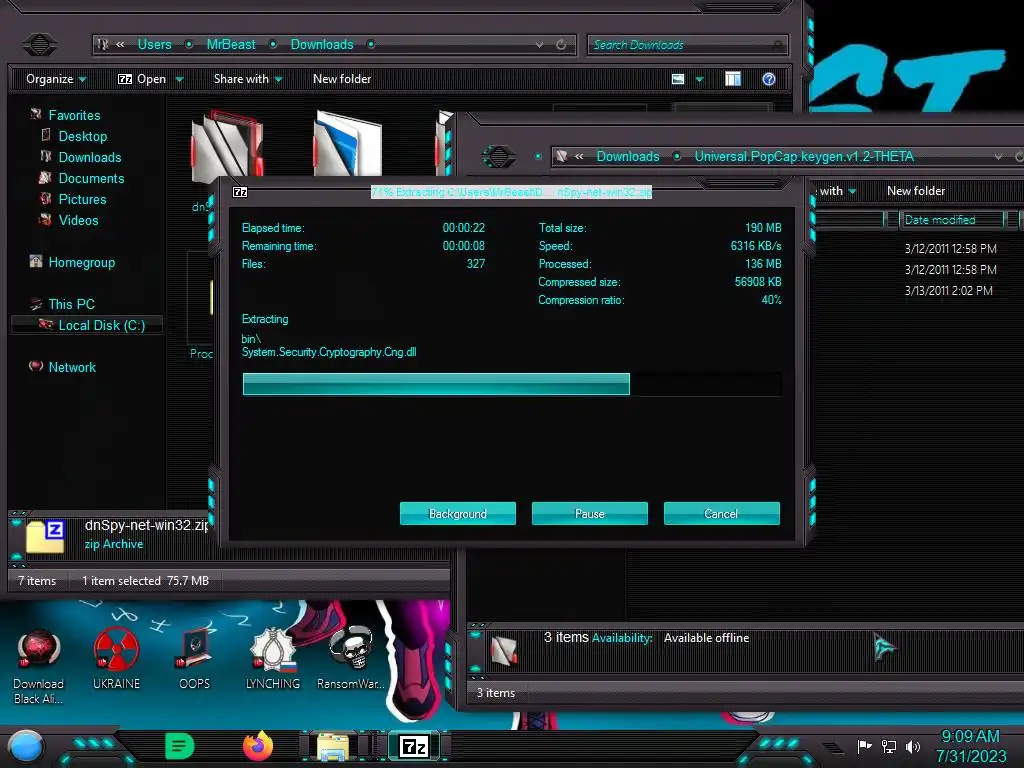Click New folder in the keygen window
This screenshot has height=768, width=1024.
click(x=916, y=191)
